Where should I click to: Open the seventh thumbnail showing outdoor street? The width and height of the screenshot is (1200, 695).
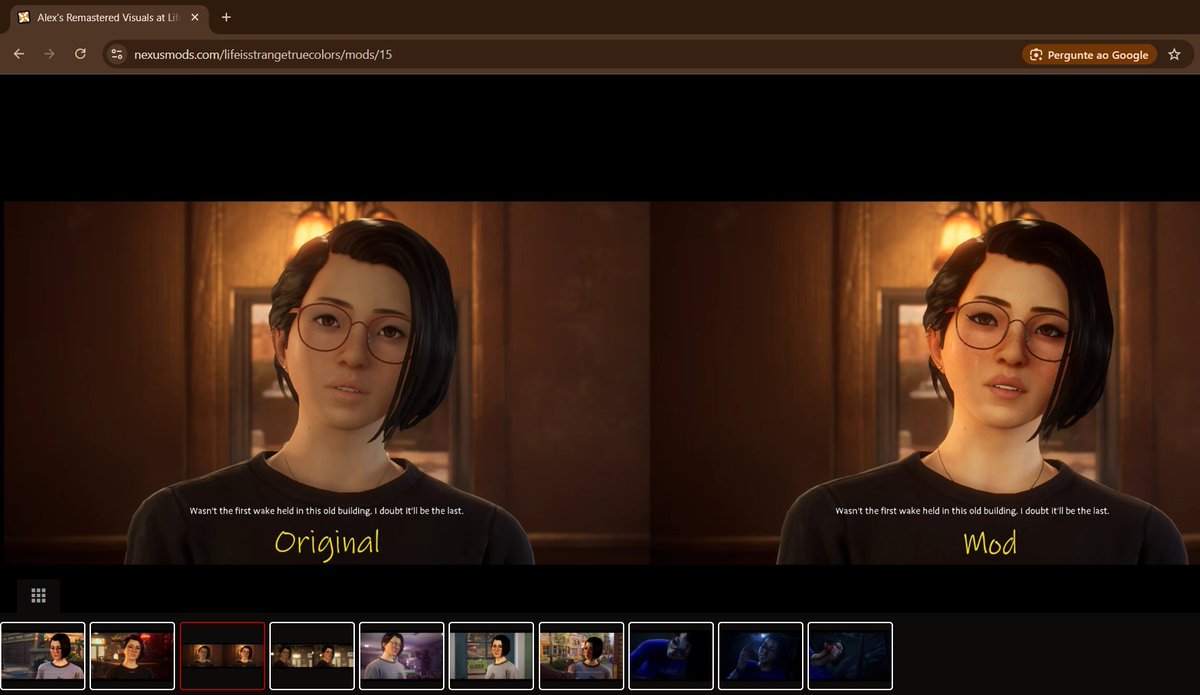581,656
